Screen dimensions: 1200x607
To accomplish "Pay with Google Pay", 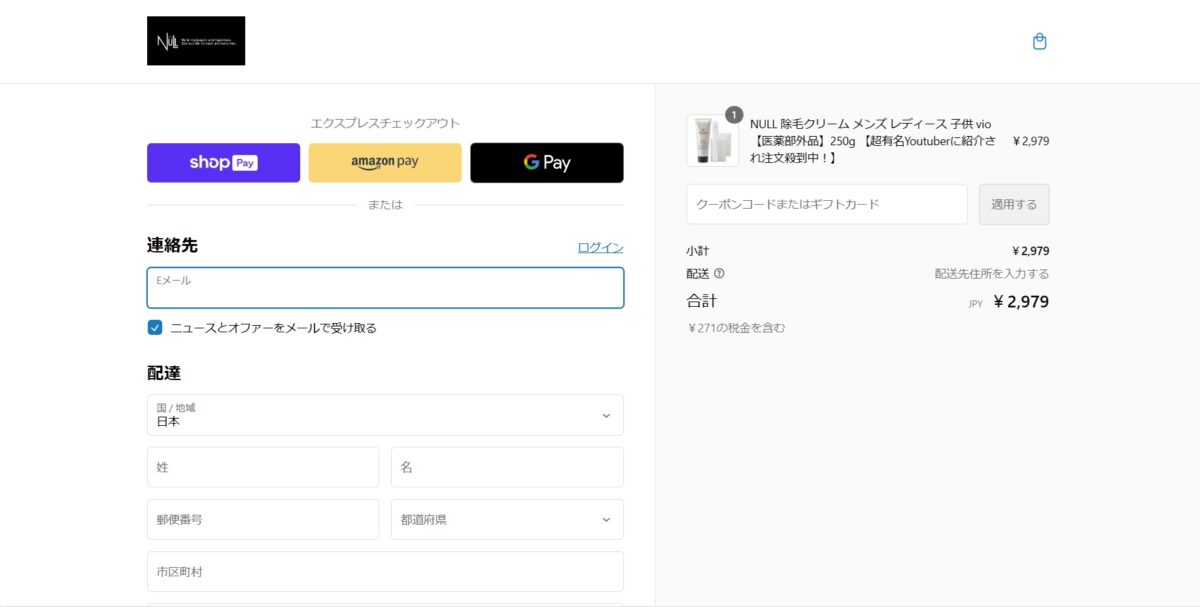I will click(x=547, y=163).
